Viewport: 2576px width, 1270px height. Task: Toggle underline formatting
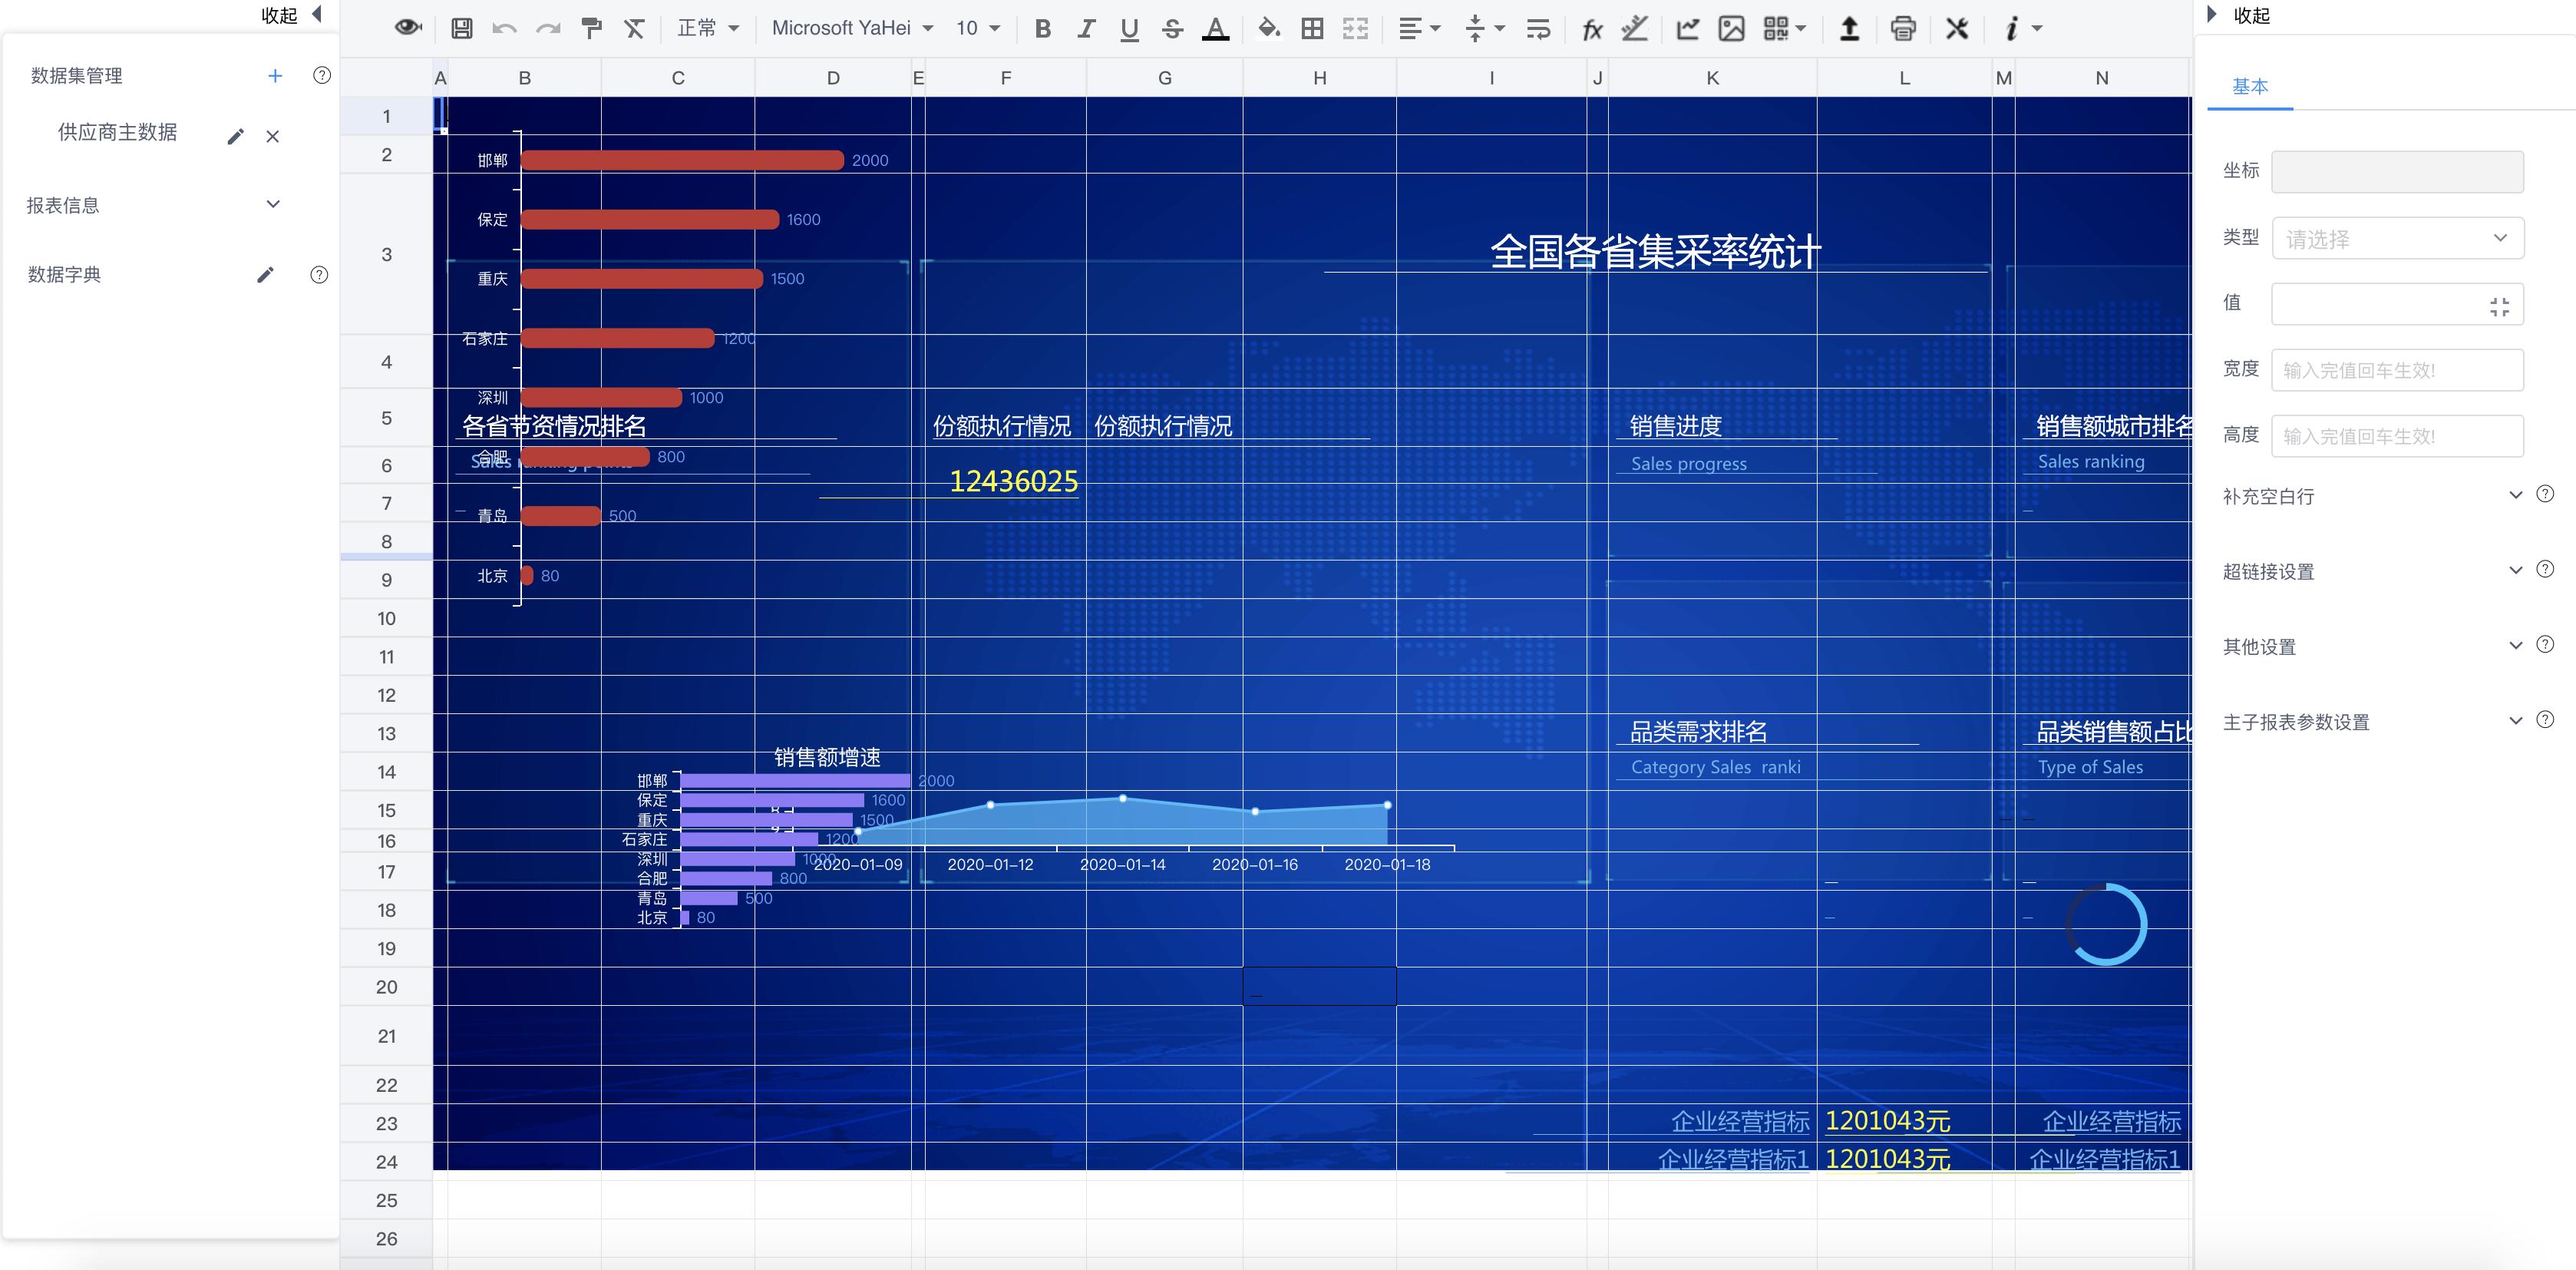[x=1128, y=28]
